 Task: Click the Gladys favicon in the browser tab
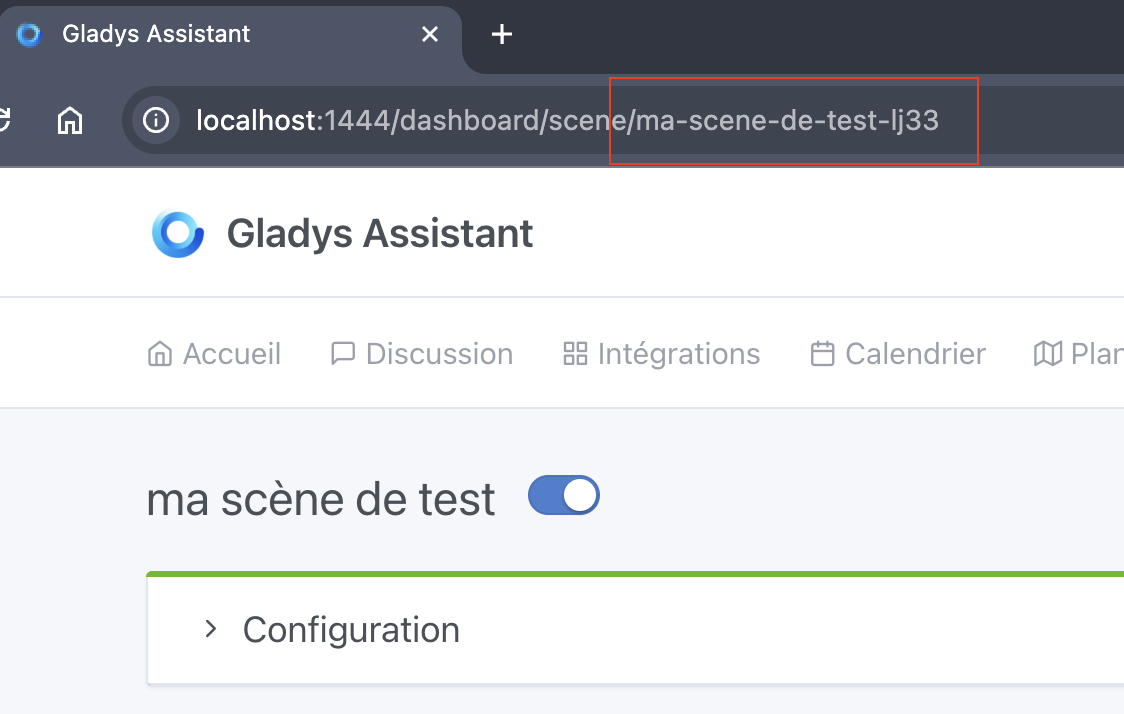point(30,35)
